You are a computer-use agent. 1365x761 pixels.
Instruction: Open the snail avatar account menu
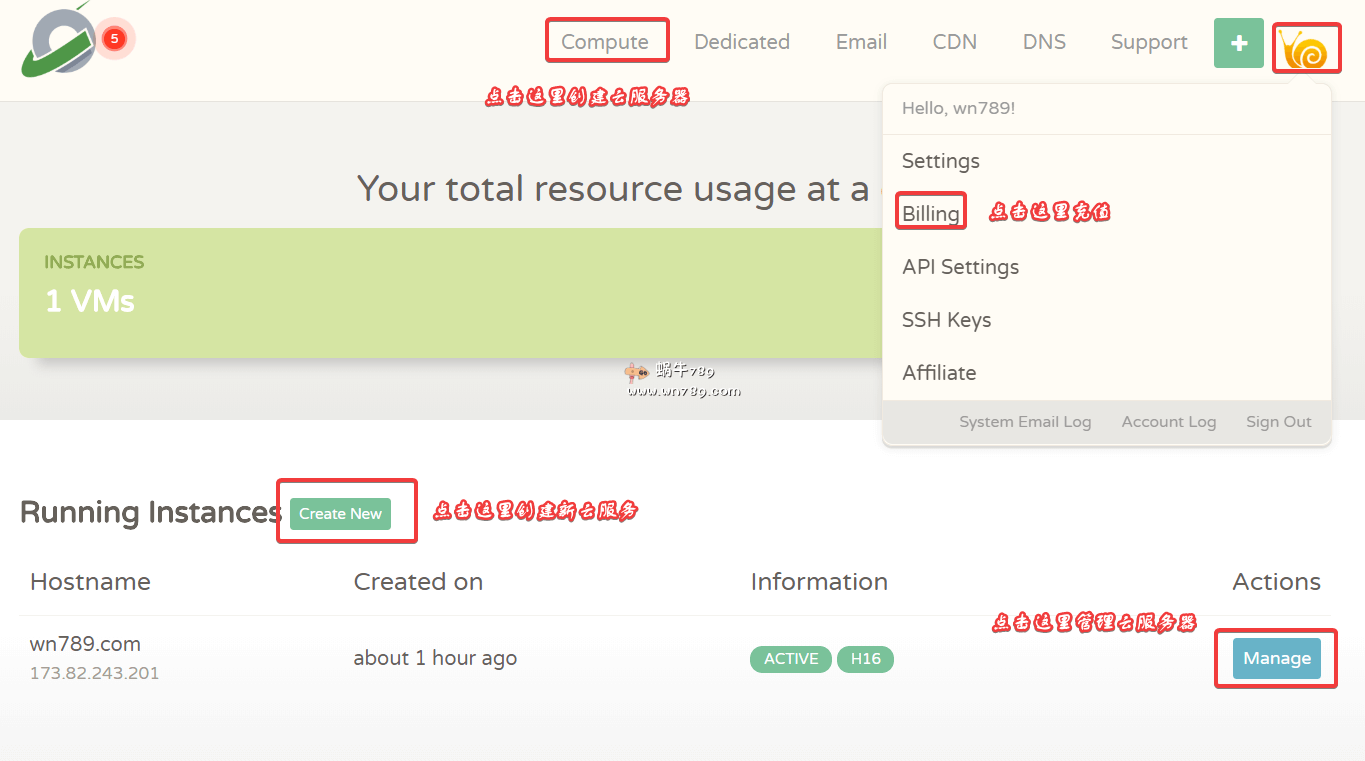tap(1306, 48)
